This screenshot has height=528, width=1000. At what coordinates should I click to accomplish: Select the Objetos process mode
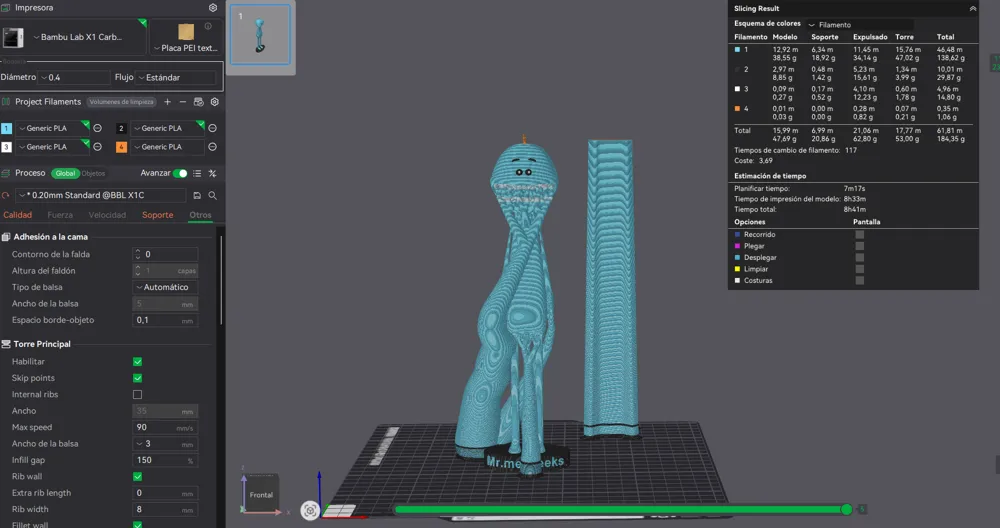pyautogui.click(x=93, y=173)
